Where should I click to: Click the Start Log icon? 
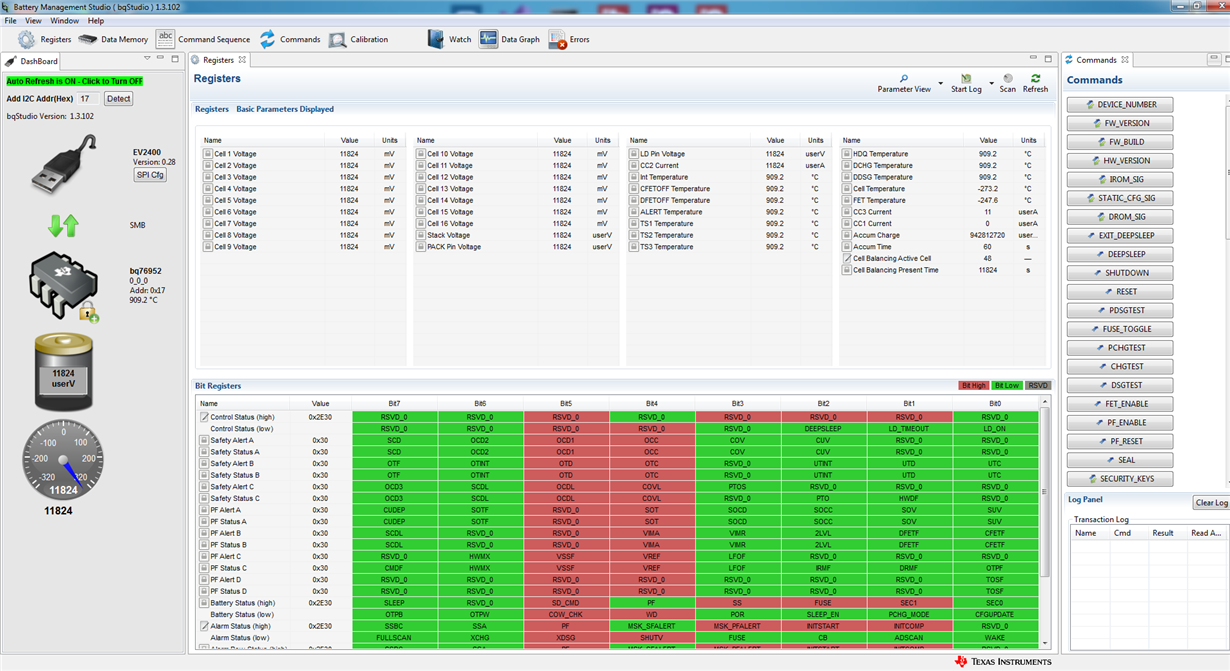point(966,78)
